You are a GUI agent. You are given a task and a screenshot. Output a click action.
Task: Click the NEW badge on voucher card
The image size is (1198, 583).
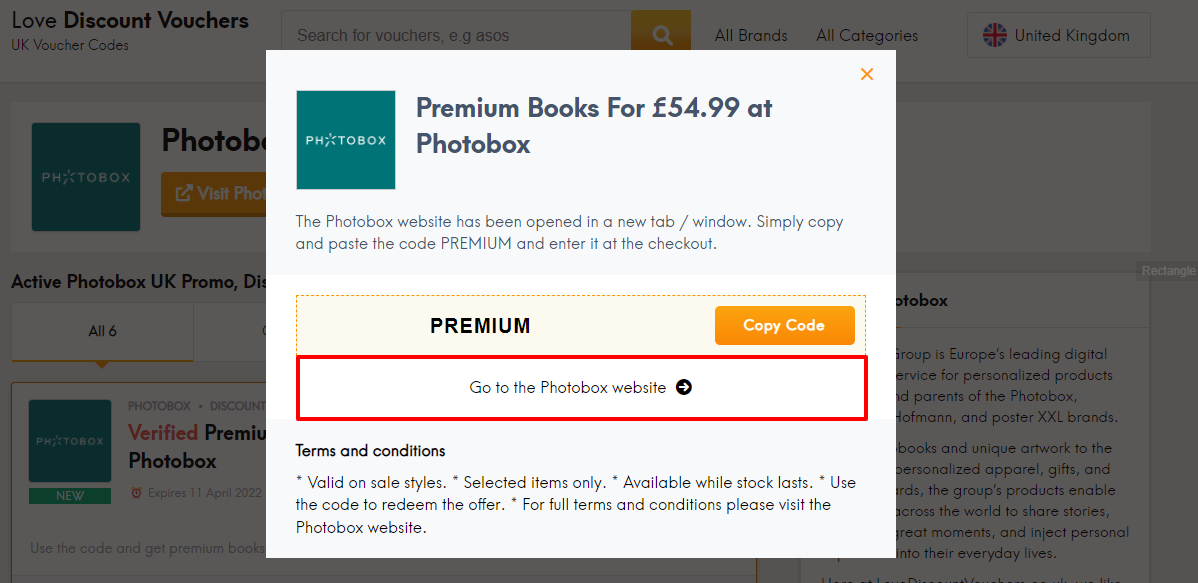pos(70,496)
